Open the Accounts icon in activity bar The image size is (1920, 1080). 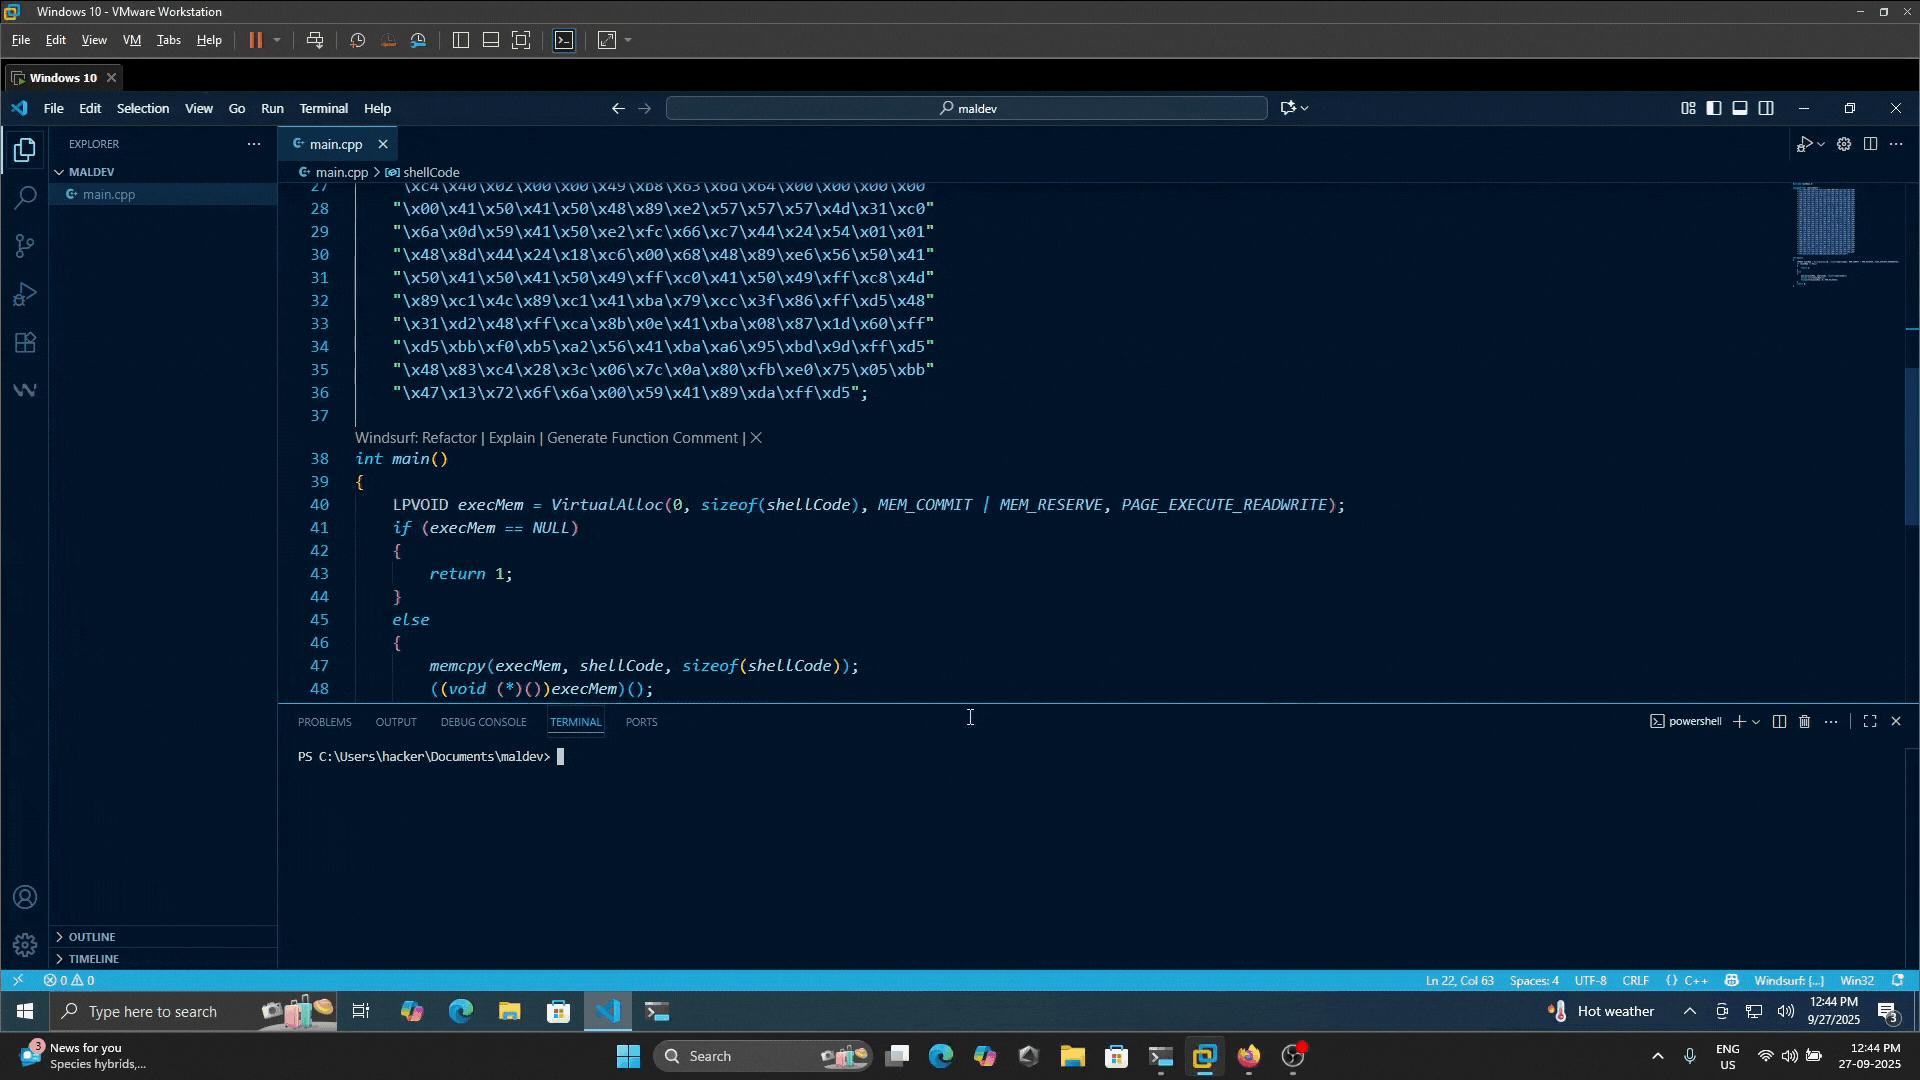coord(25,897)
